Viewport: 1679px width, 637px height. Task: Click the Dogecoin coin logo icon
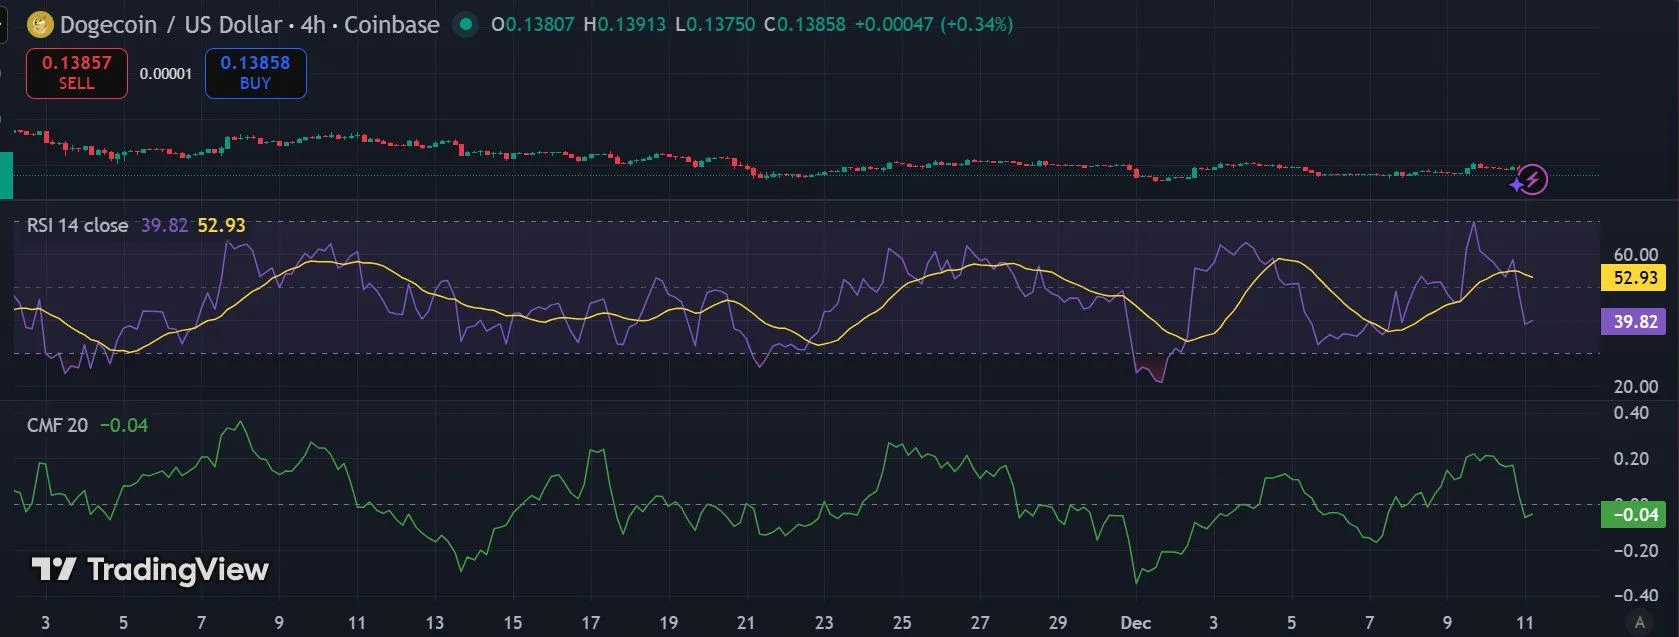tap(40, 24)
